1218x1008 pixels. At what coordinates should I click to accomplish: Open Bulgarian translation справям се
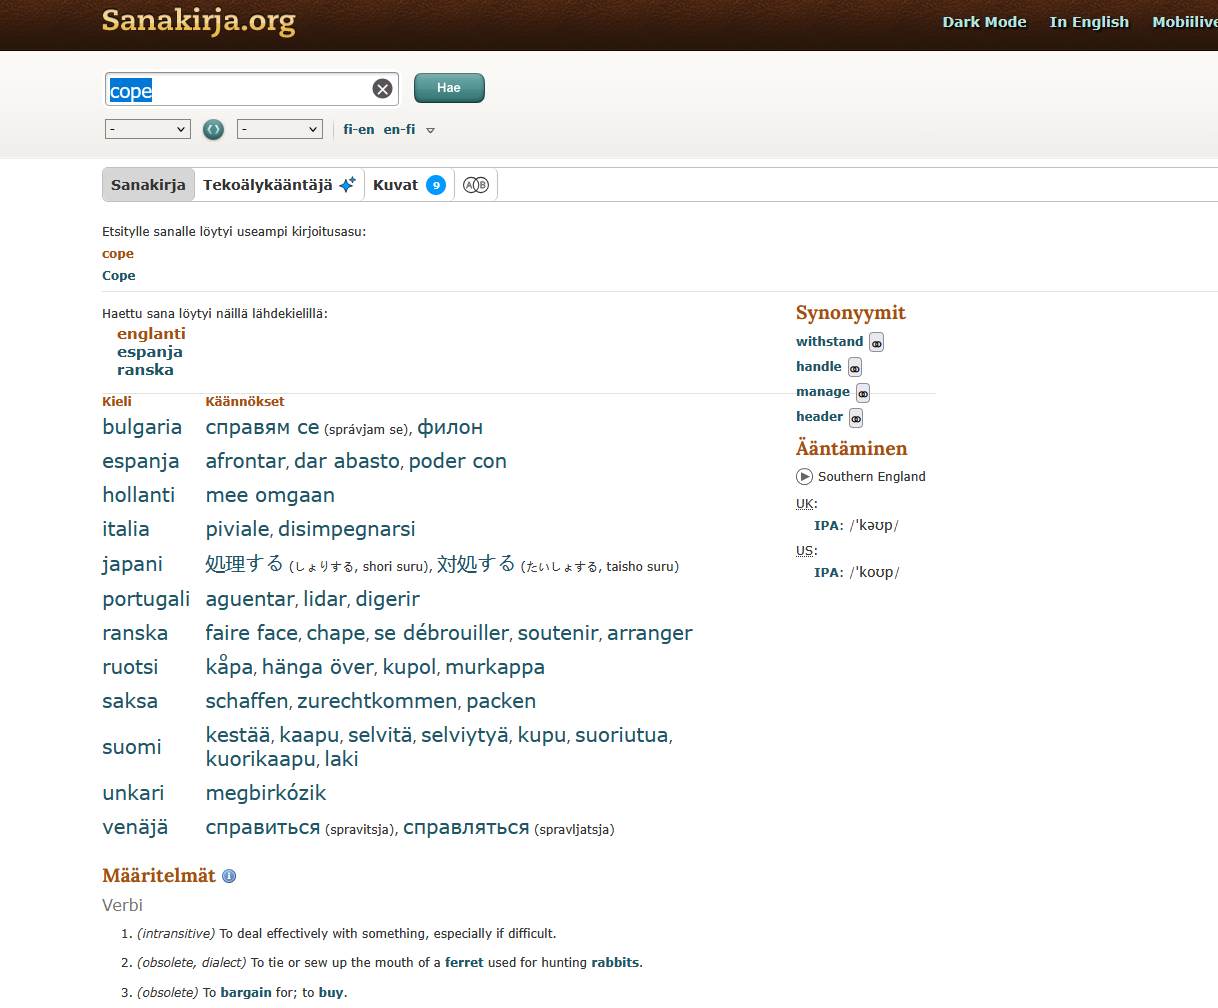(x=262, y=428)
